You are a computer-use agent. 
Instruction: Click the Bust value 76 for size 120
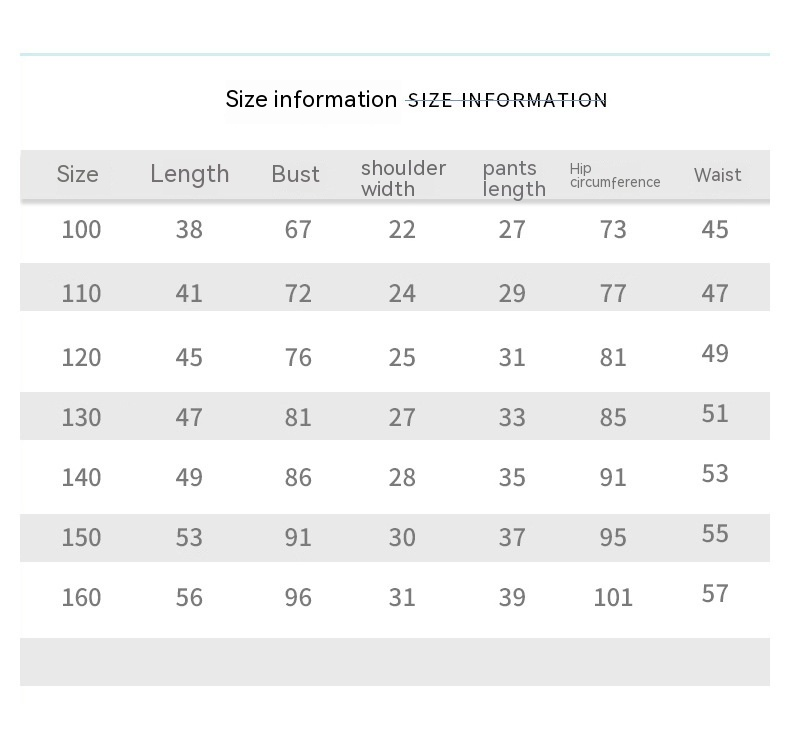pos(298,357)
